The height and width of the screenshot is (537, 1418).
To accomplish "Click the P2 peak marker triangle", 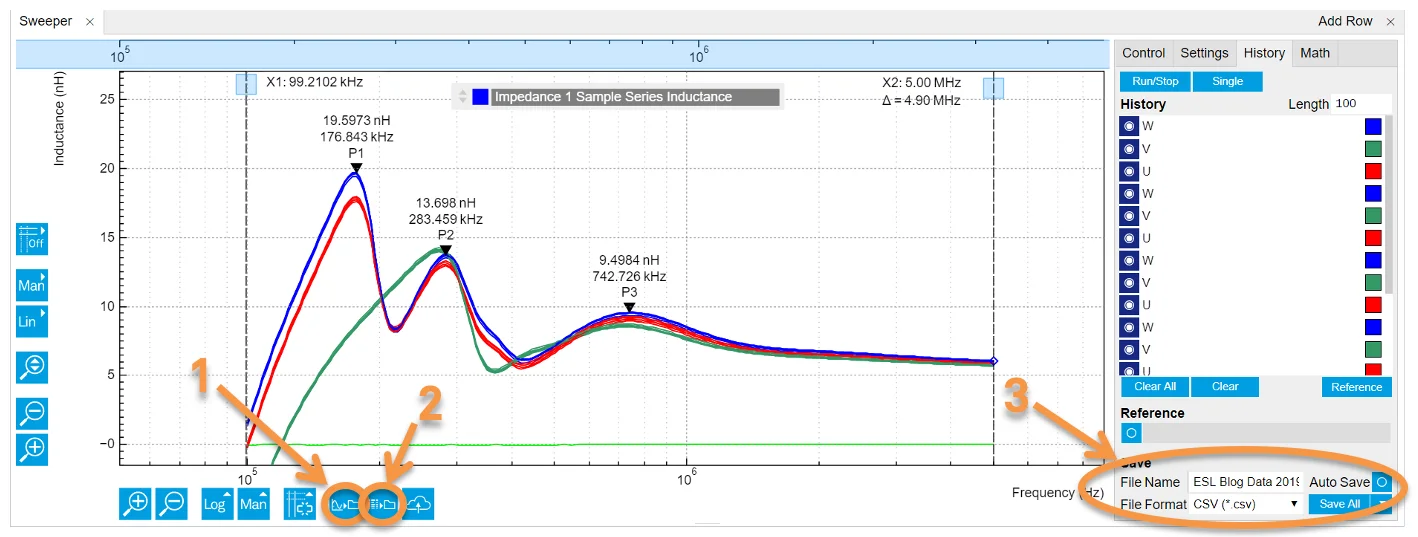I will coord(446,250).
